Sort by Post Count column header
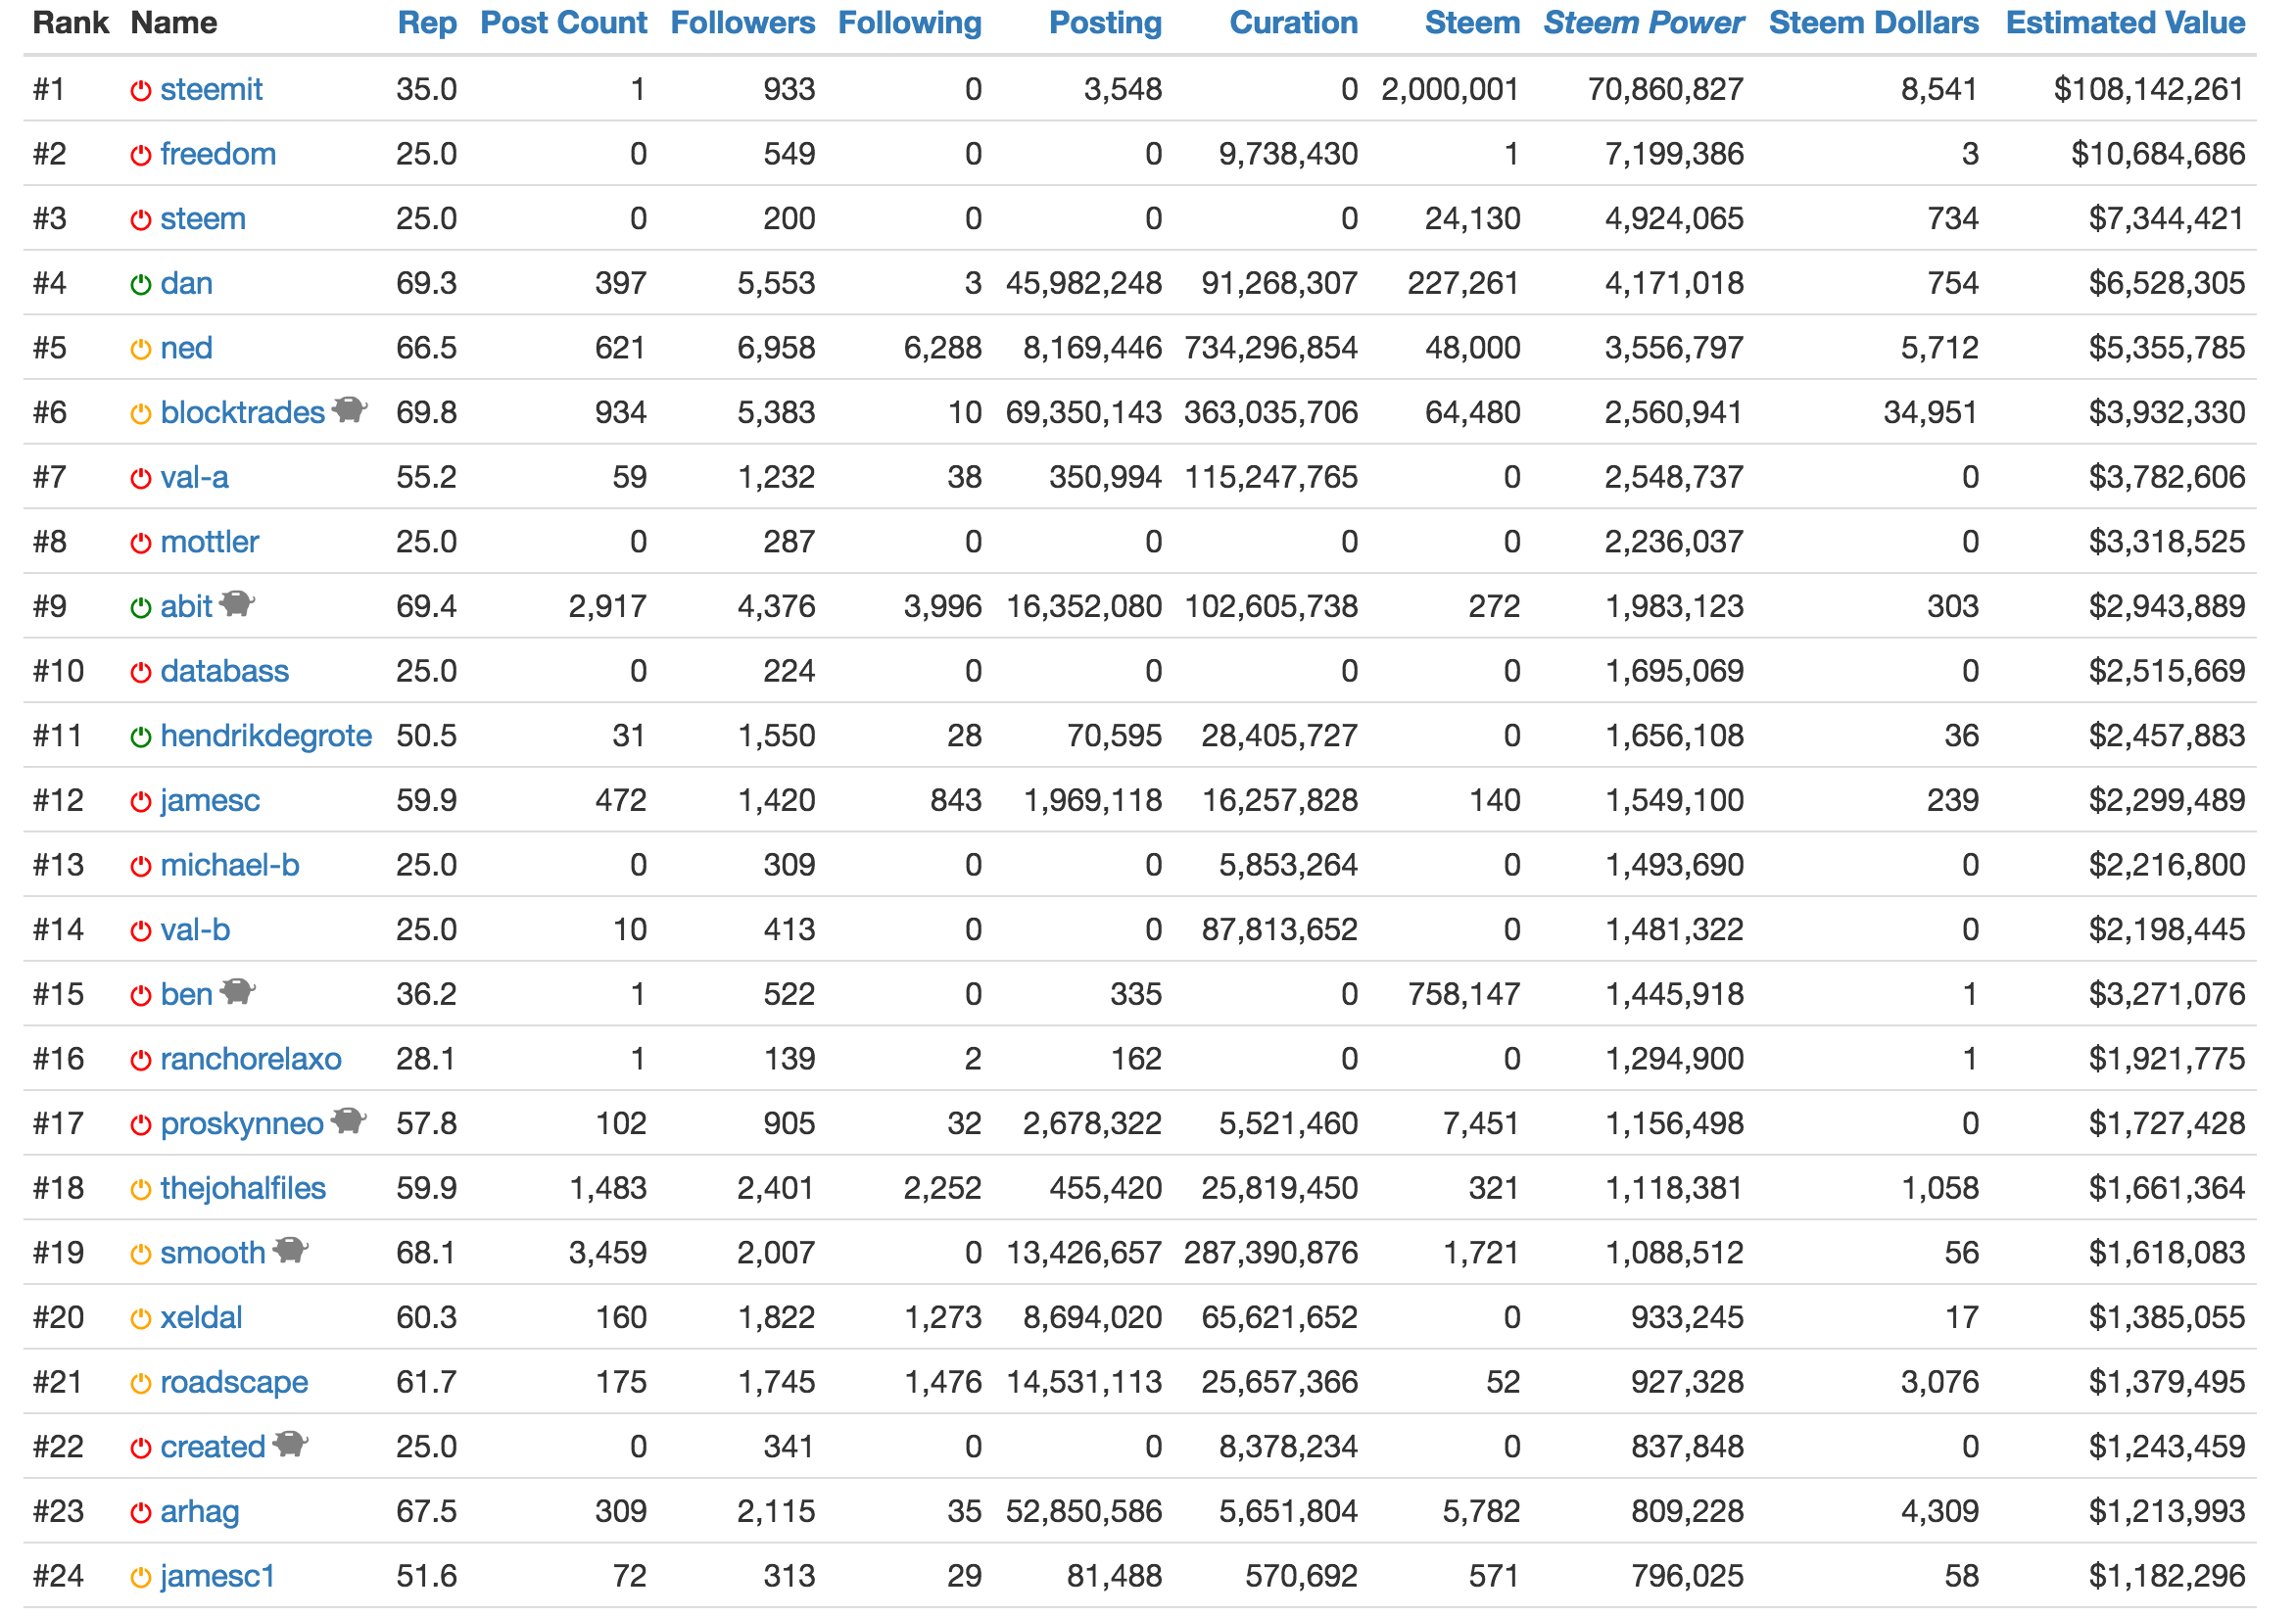This screenshot has height=1616, width=2296. [564, 23]
